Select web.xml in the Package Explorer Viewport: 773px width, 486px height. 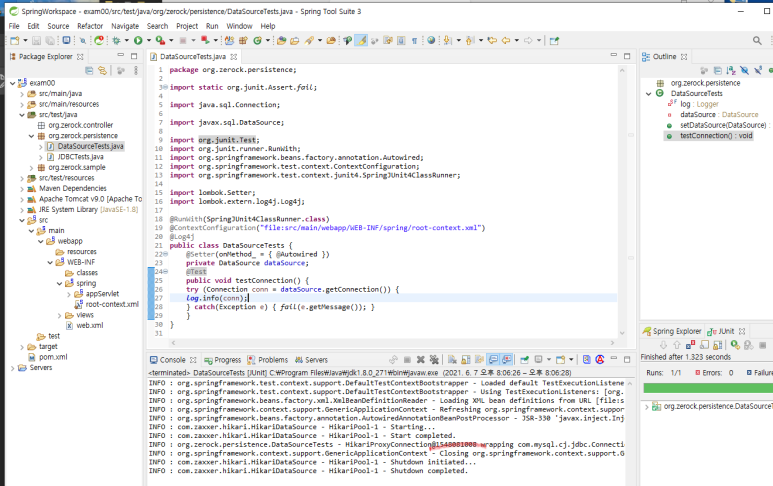[x=90, y=325]
